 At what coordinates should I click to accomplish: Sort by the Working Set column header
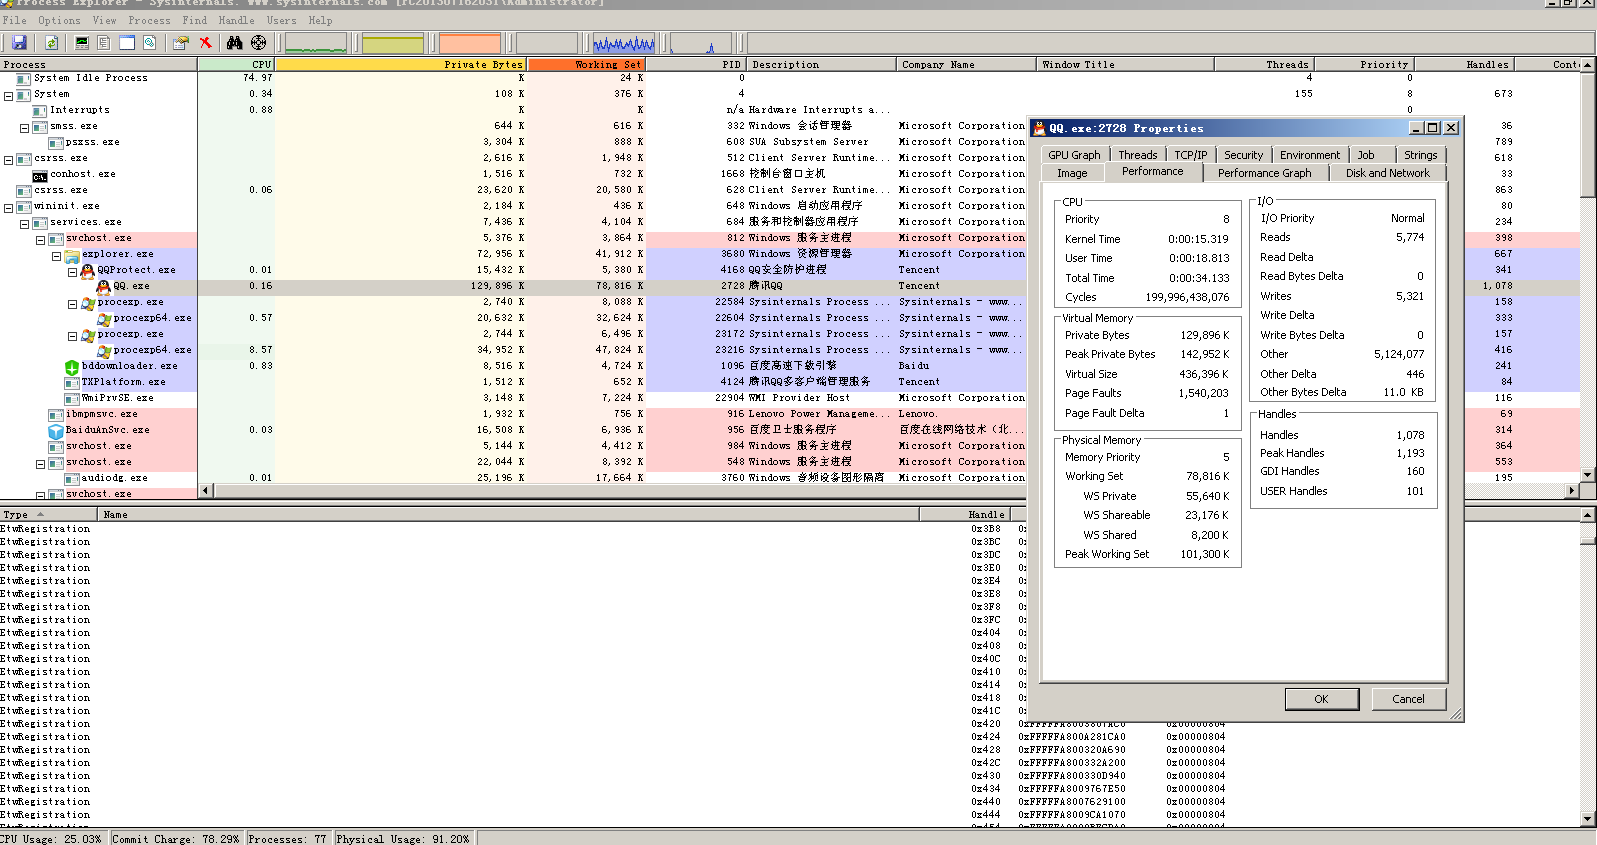tap(587, 64)
